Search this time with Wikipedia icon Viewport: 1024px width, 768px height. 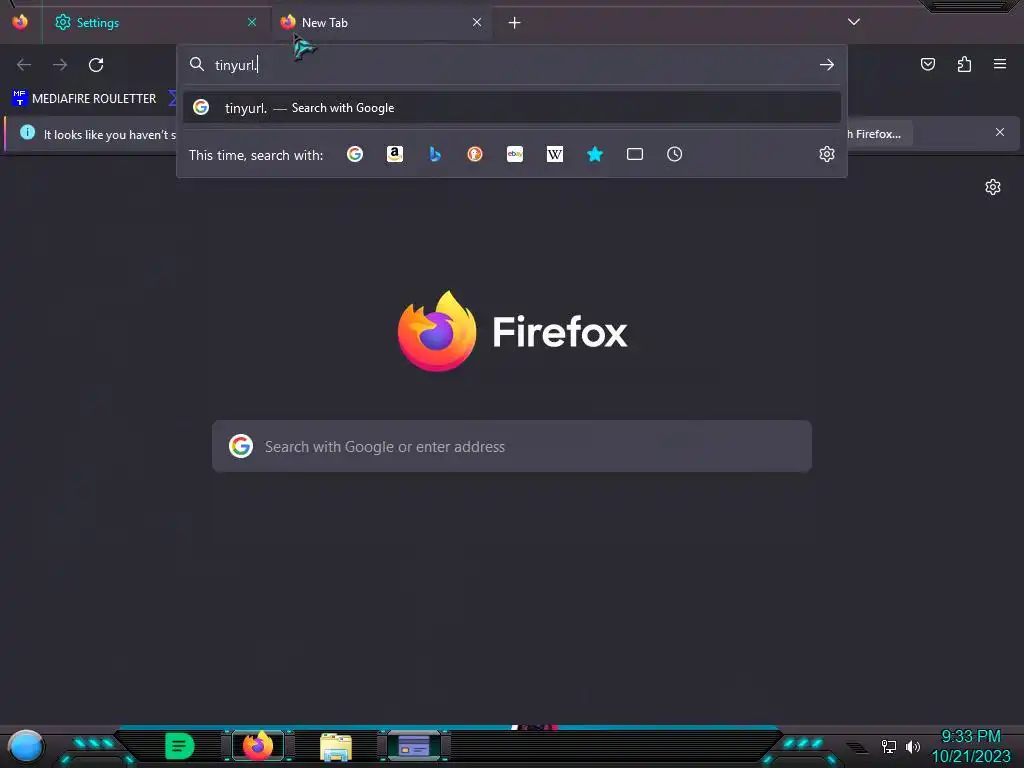(x=554, y=154)
